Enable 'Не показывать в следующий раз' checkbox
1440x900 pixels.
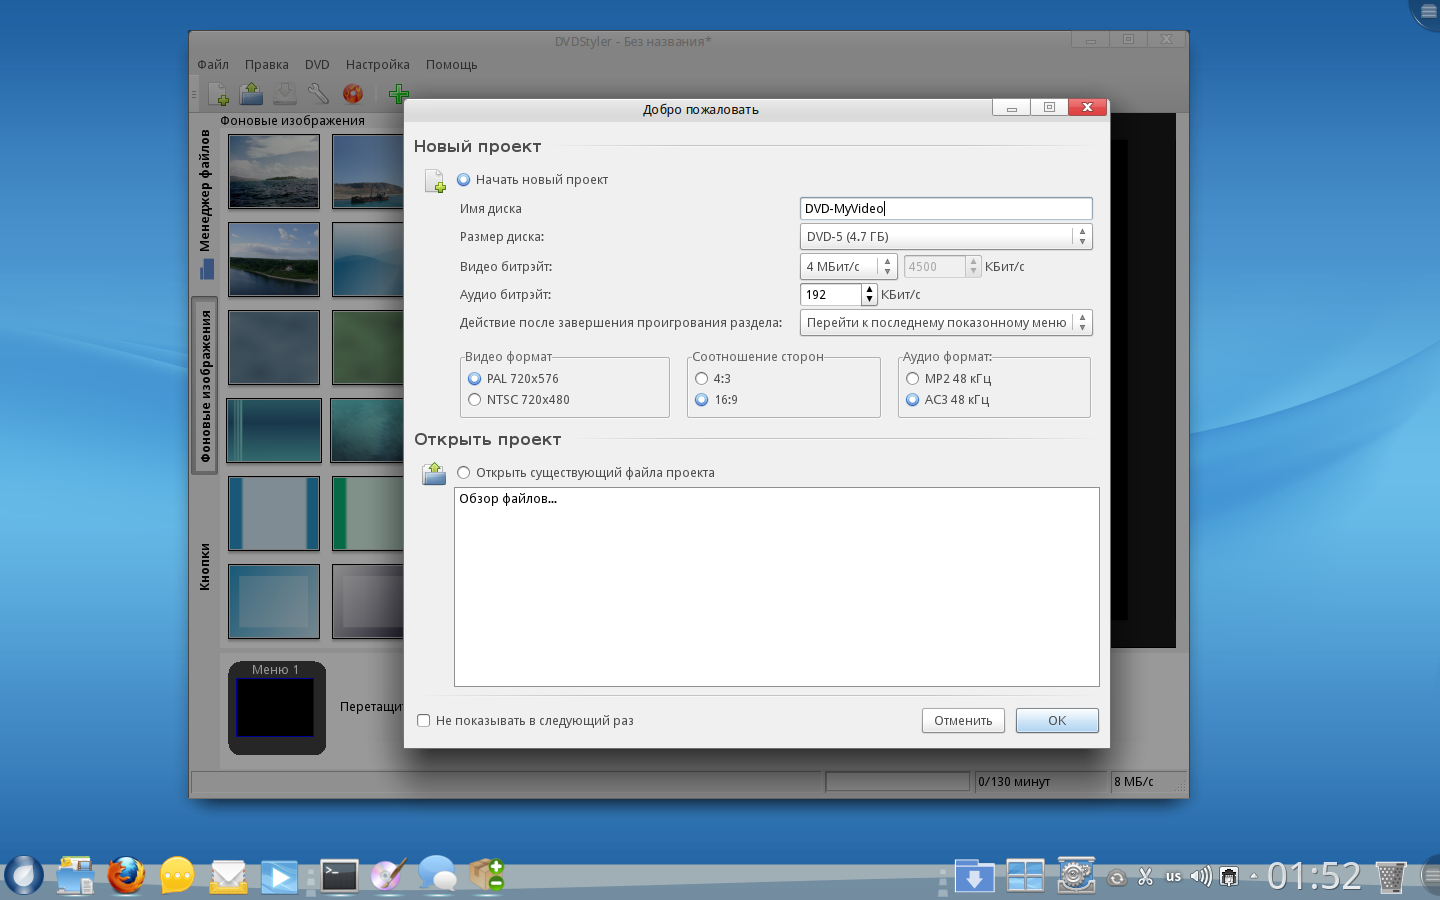(x=424, y=721)
